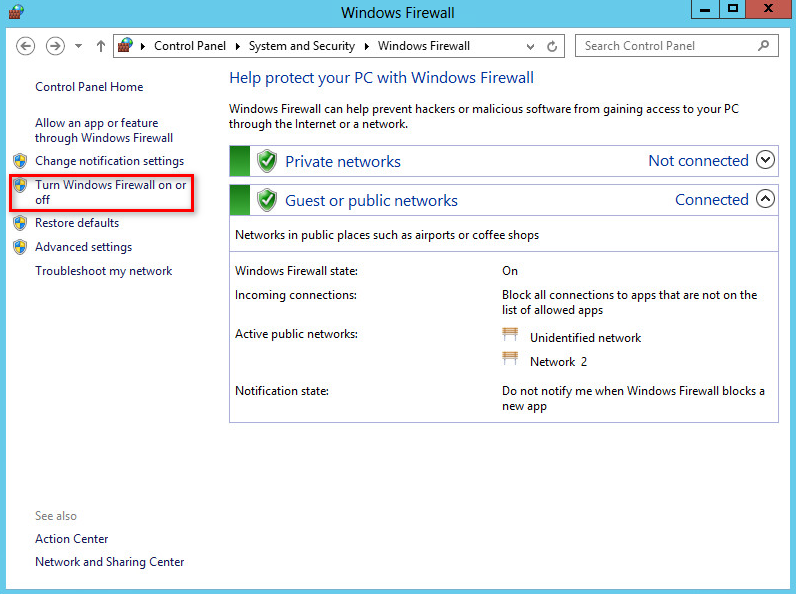Select System and Security in the breadcrumb
The width and height of the screenshot is (796, 594).
pyautogui.click(x=302, y=46)
